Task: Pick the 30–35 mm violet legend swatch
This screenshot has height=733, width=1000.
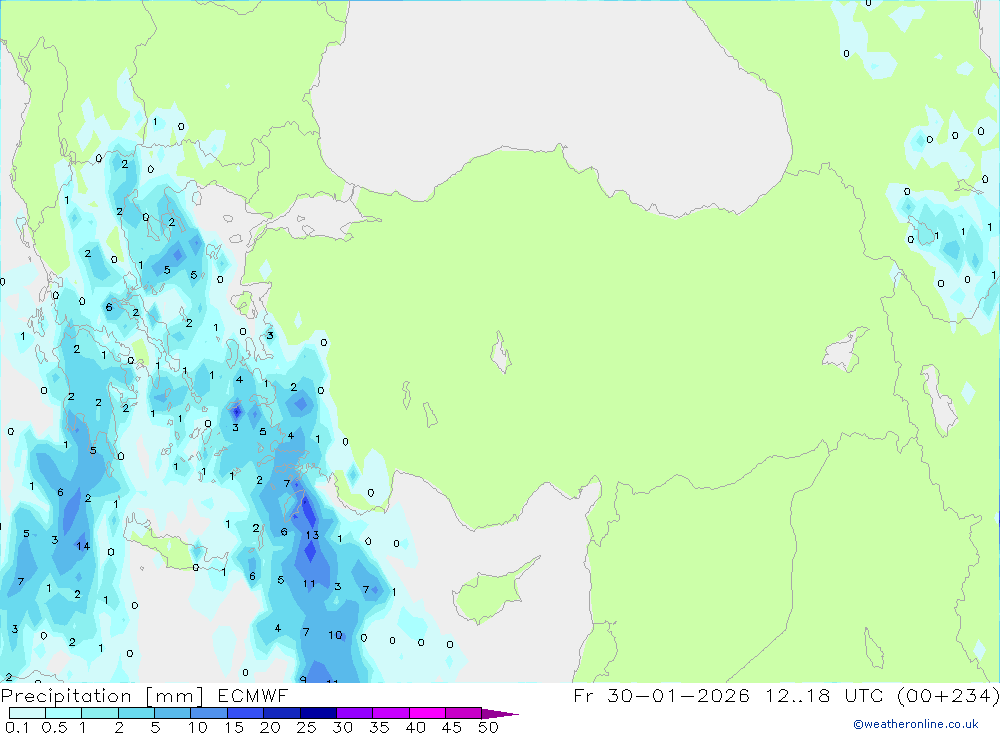Action: pos(355,713)
